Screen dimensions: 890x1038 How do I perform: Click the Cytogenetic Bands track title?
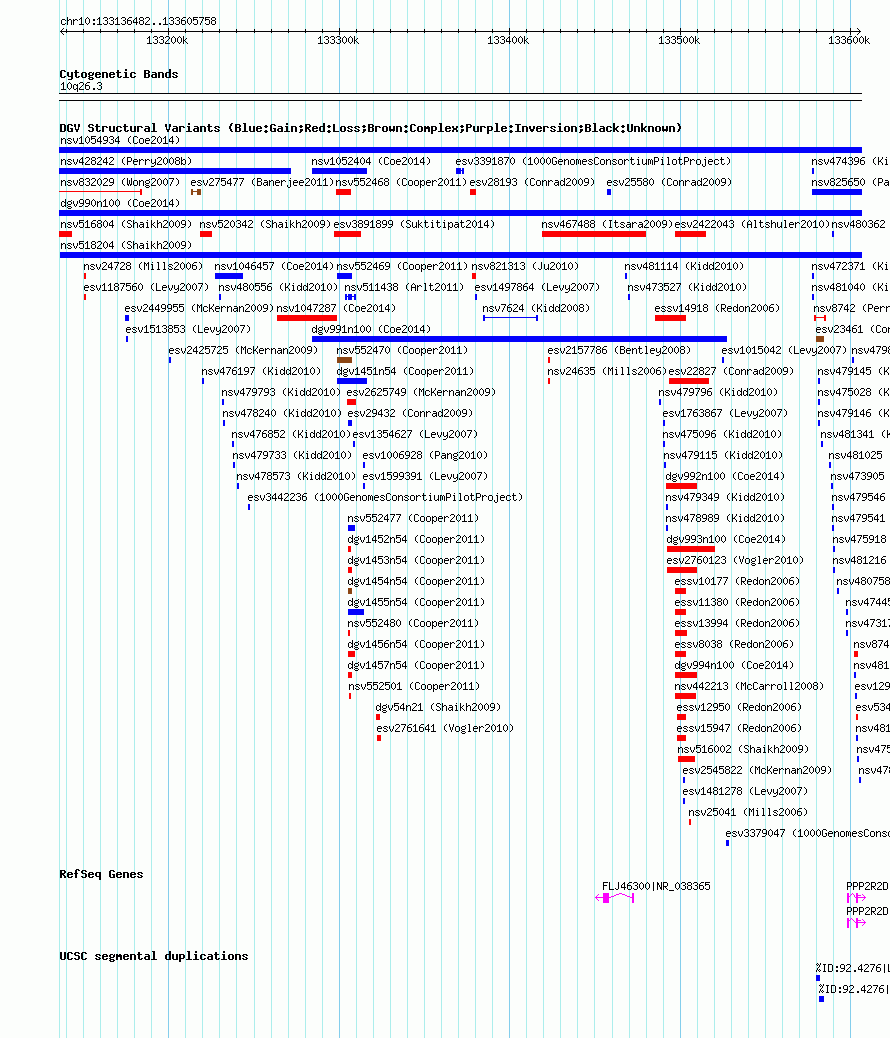coord(119,74)
